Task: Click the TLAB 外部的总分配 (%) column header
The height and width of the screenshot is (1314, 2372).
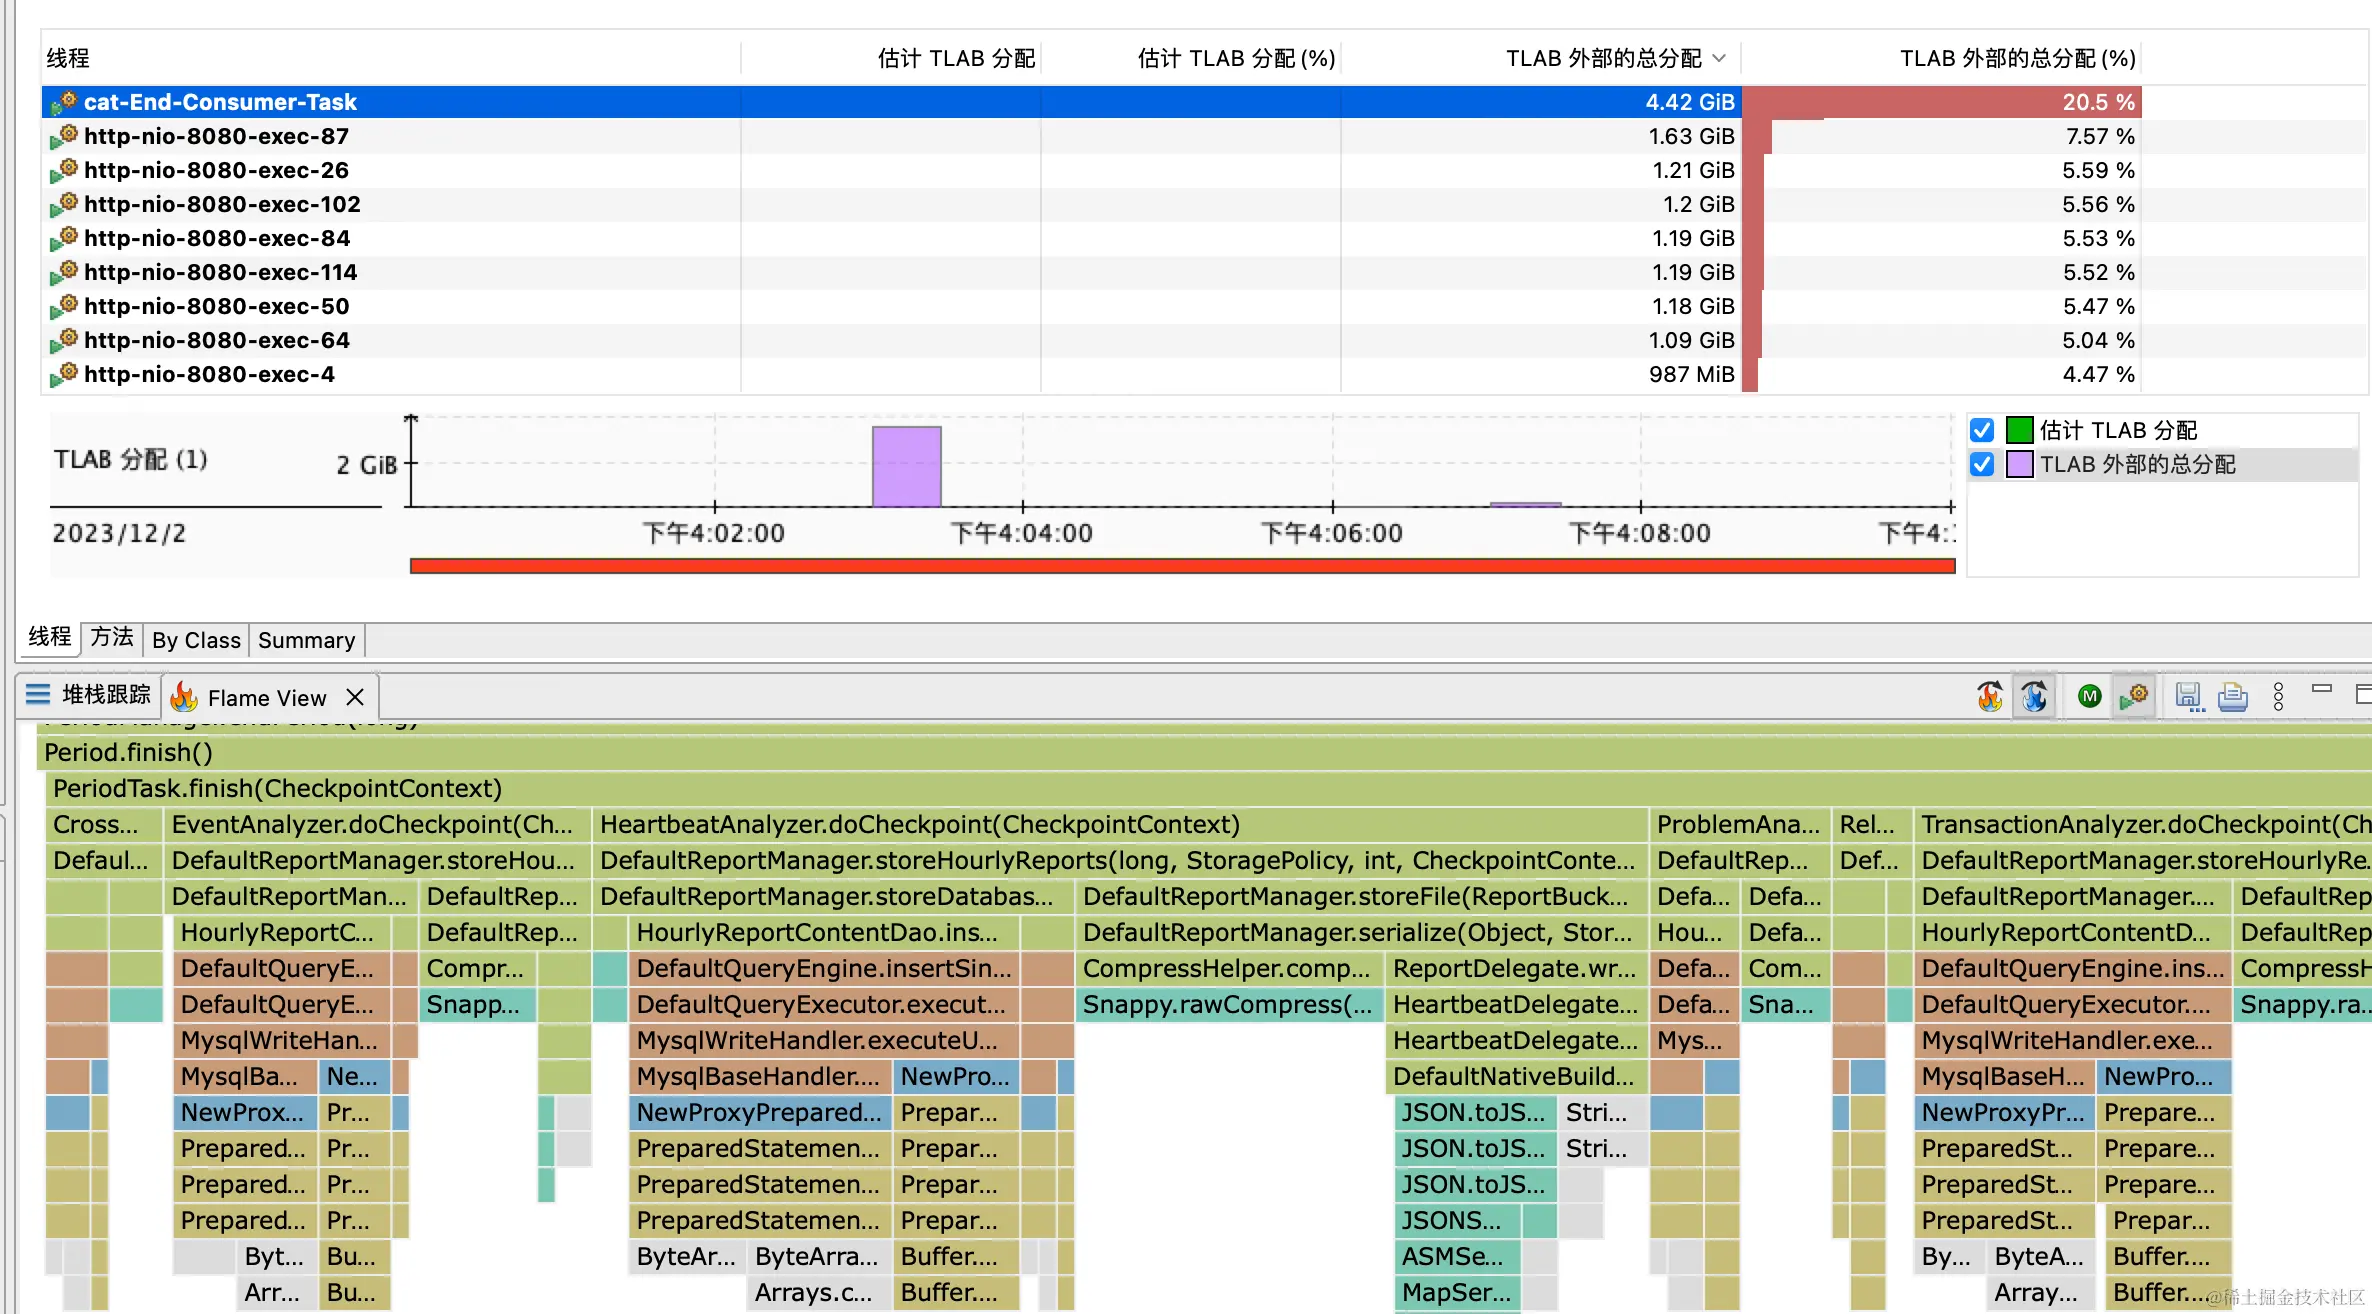Action: (1941, 58)
